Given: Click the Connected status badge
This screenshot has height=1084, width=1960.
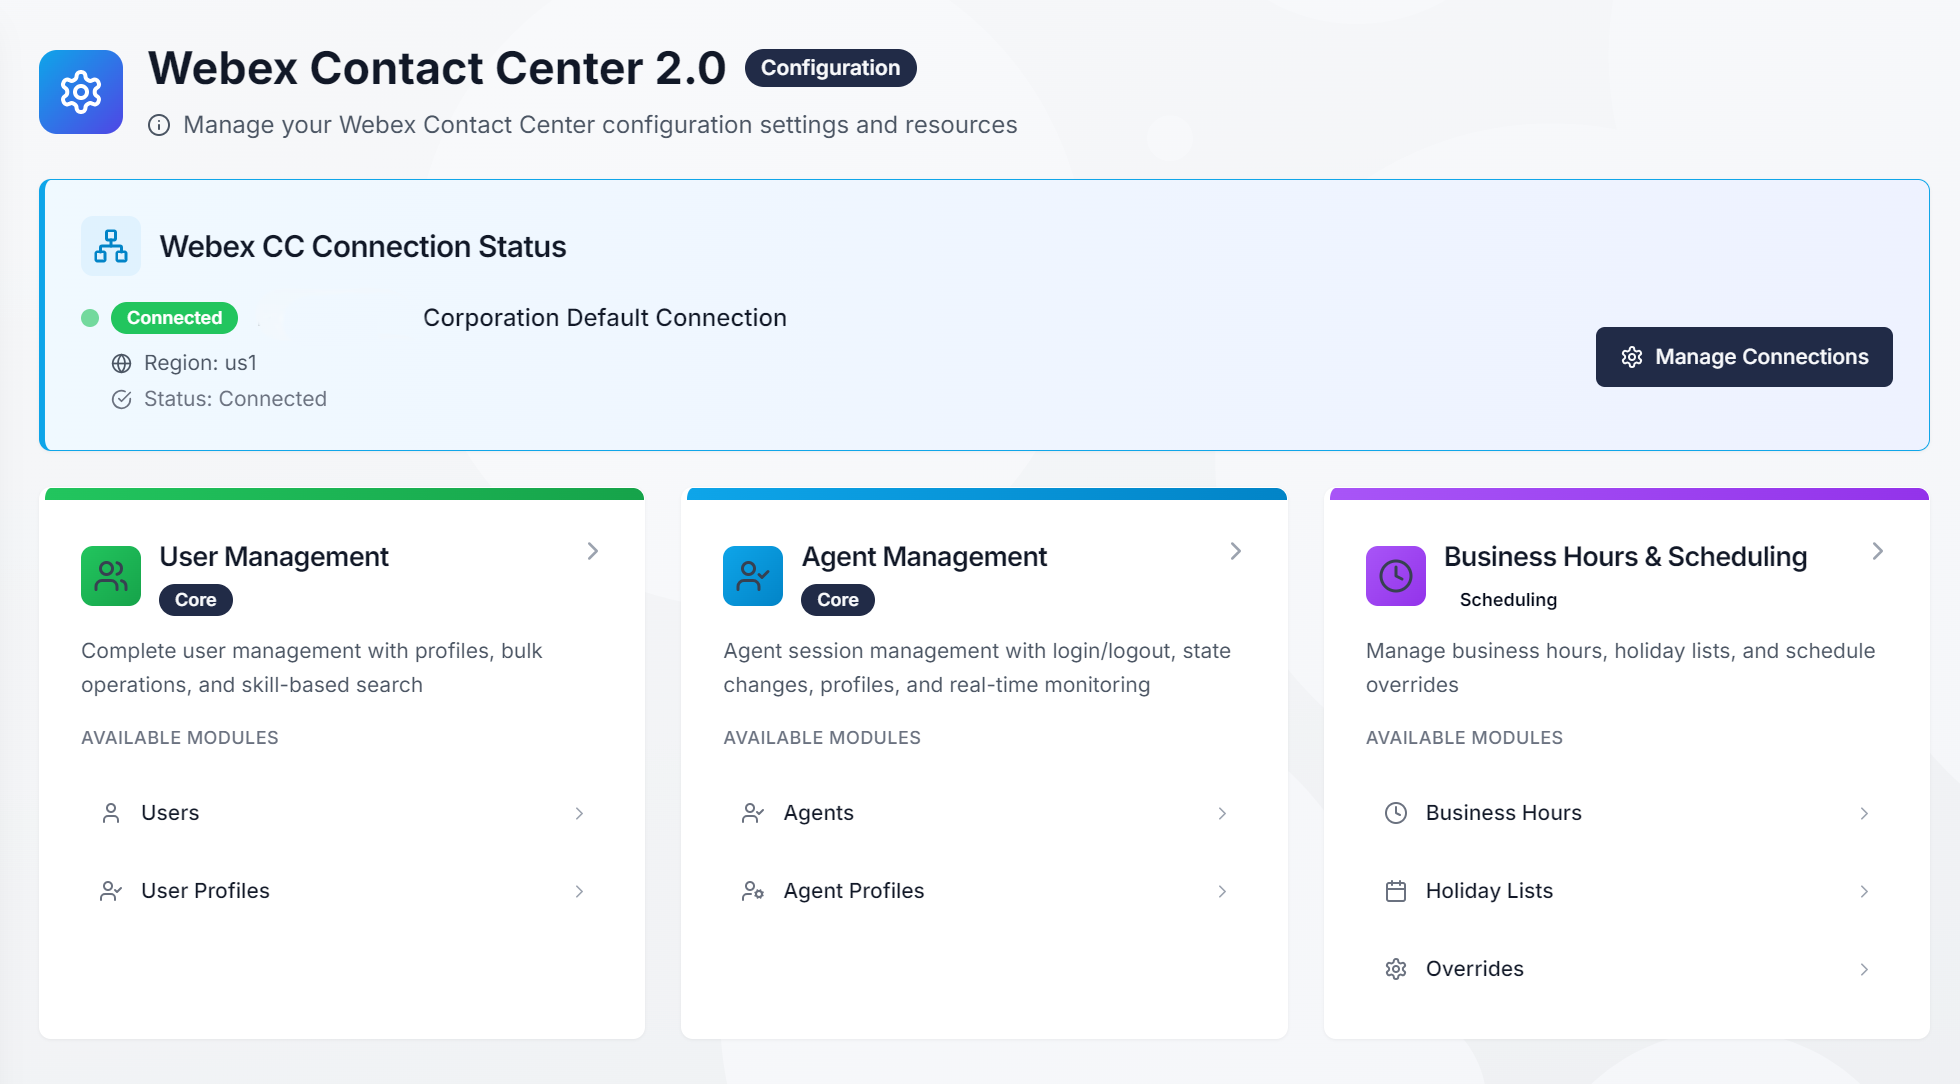Looking at the screenshot, I should click(174, 318).
